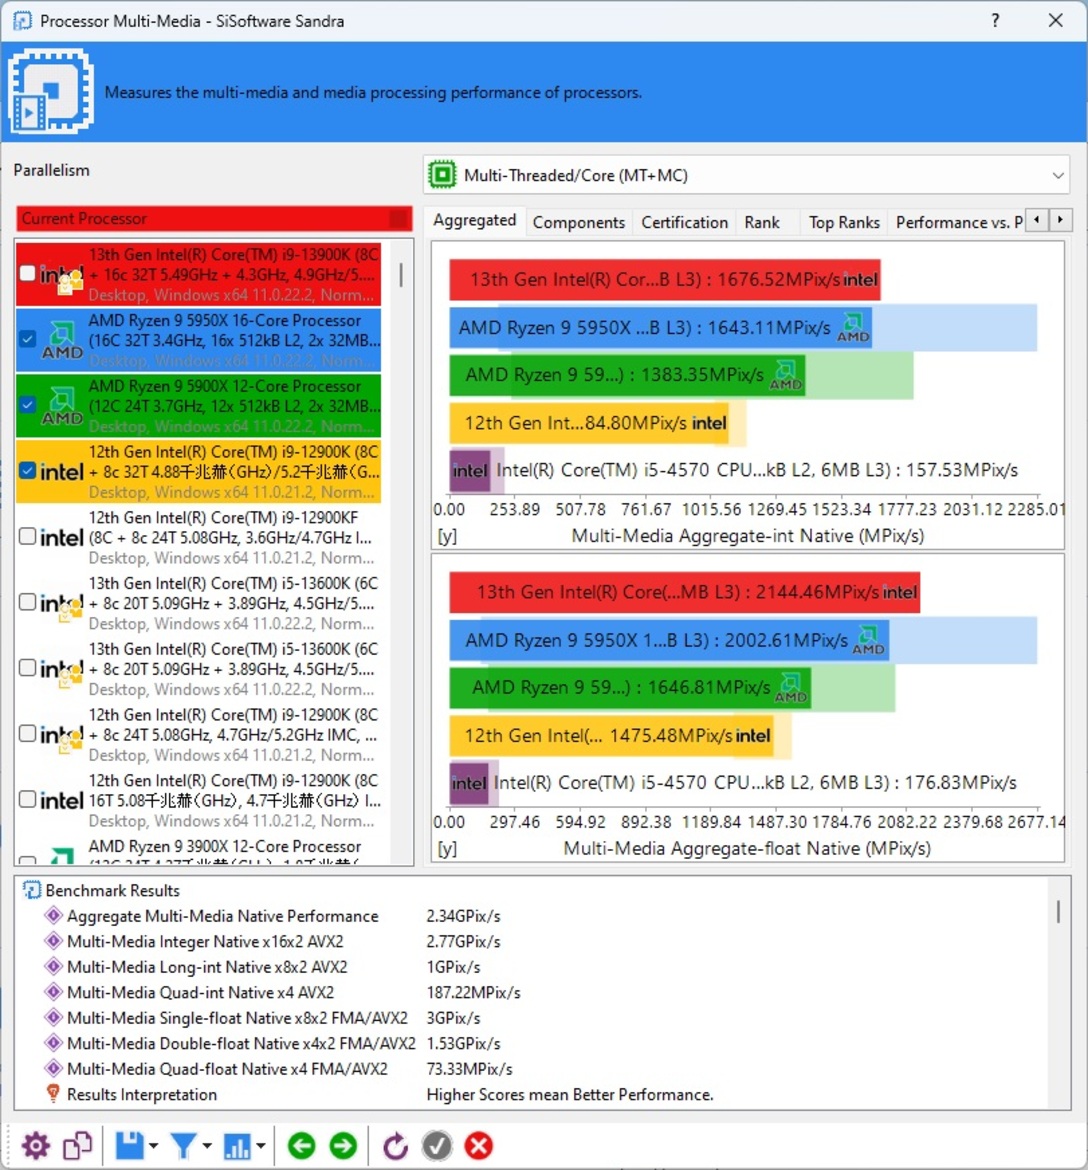The height and width of the screenshot is (1170, 1088).
Task: Click diamond icon beside Aggregate Multi-Media Native Performance
Action: point(53,916)
